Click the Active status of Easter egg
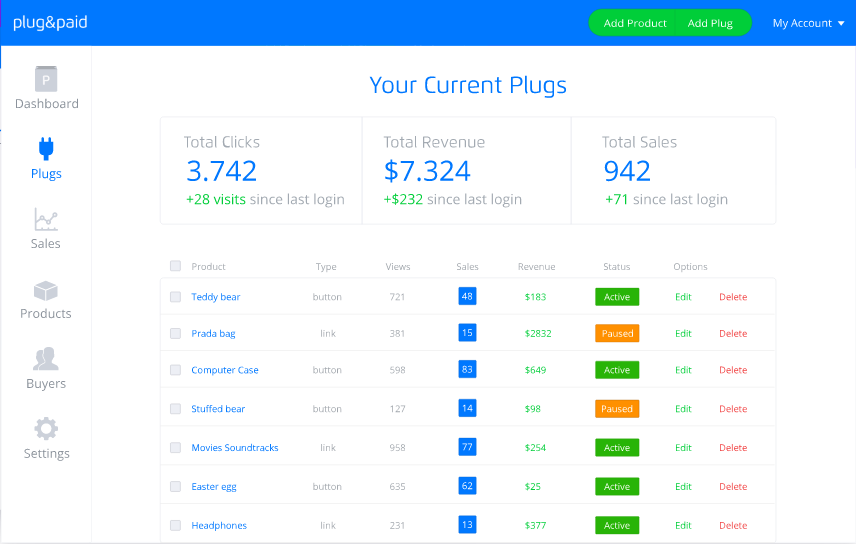The width and height of the screenshot is (856, 544). (617, 486)
